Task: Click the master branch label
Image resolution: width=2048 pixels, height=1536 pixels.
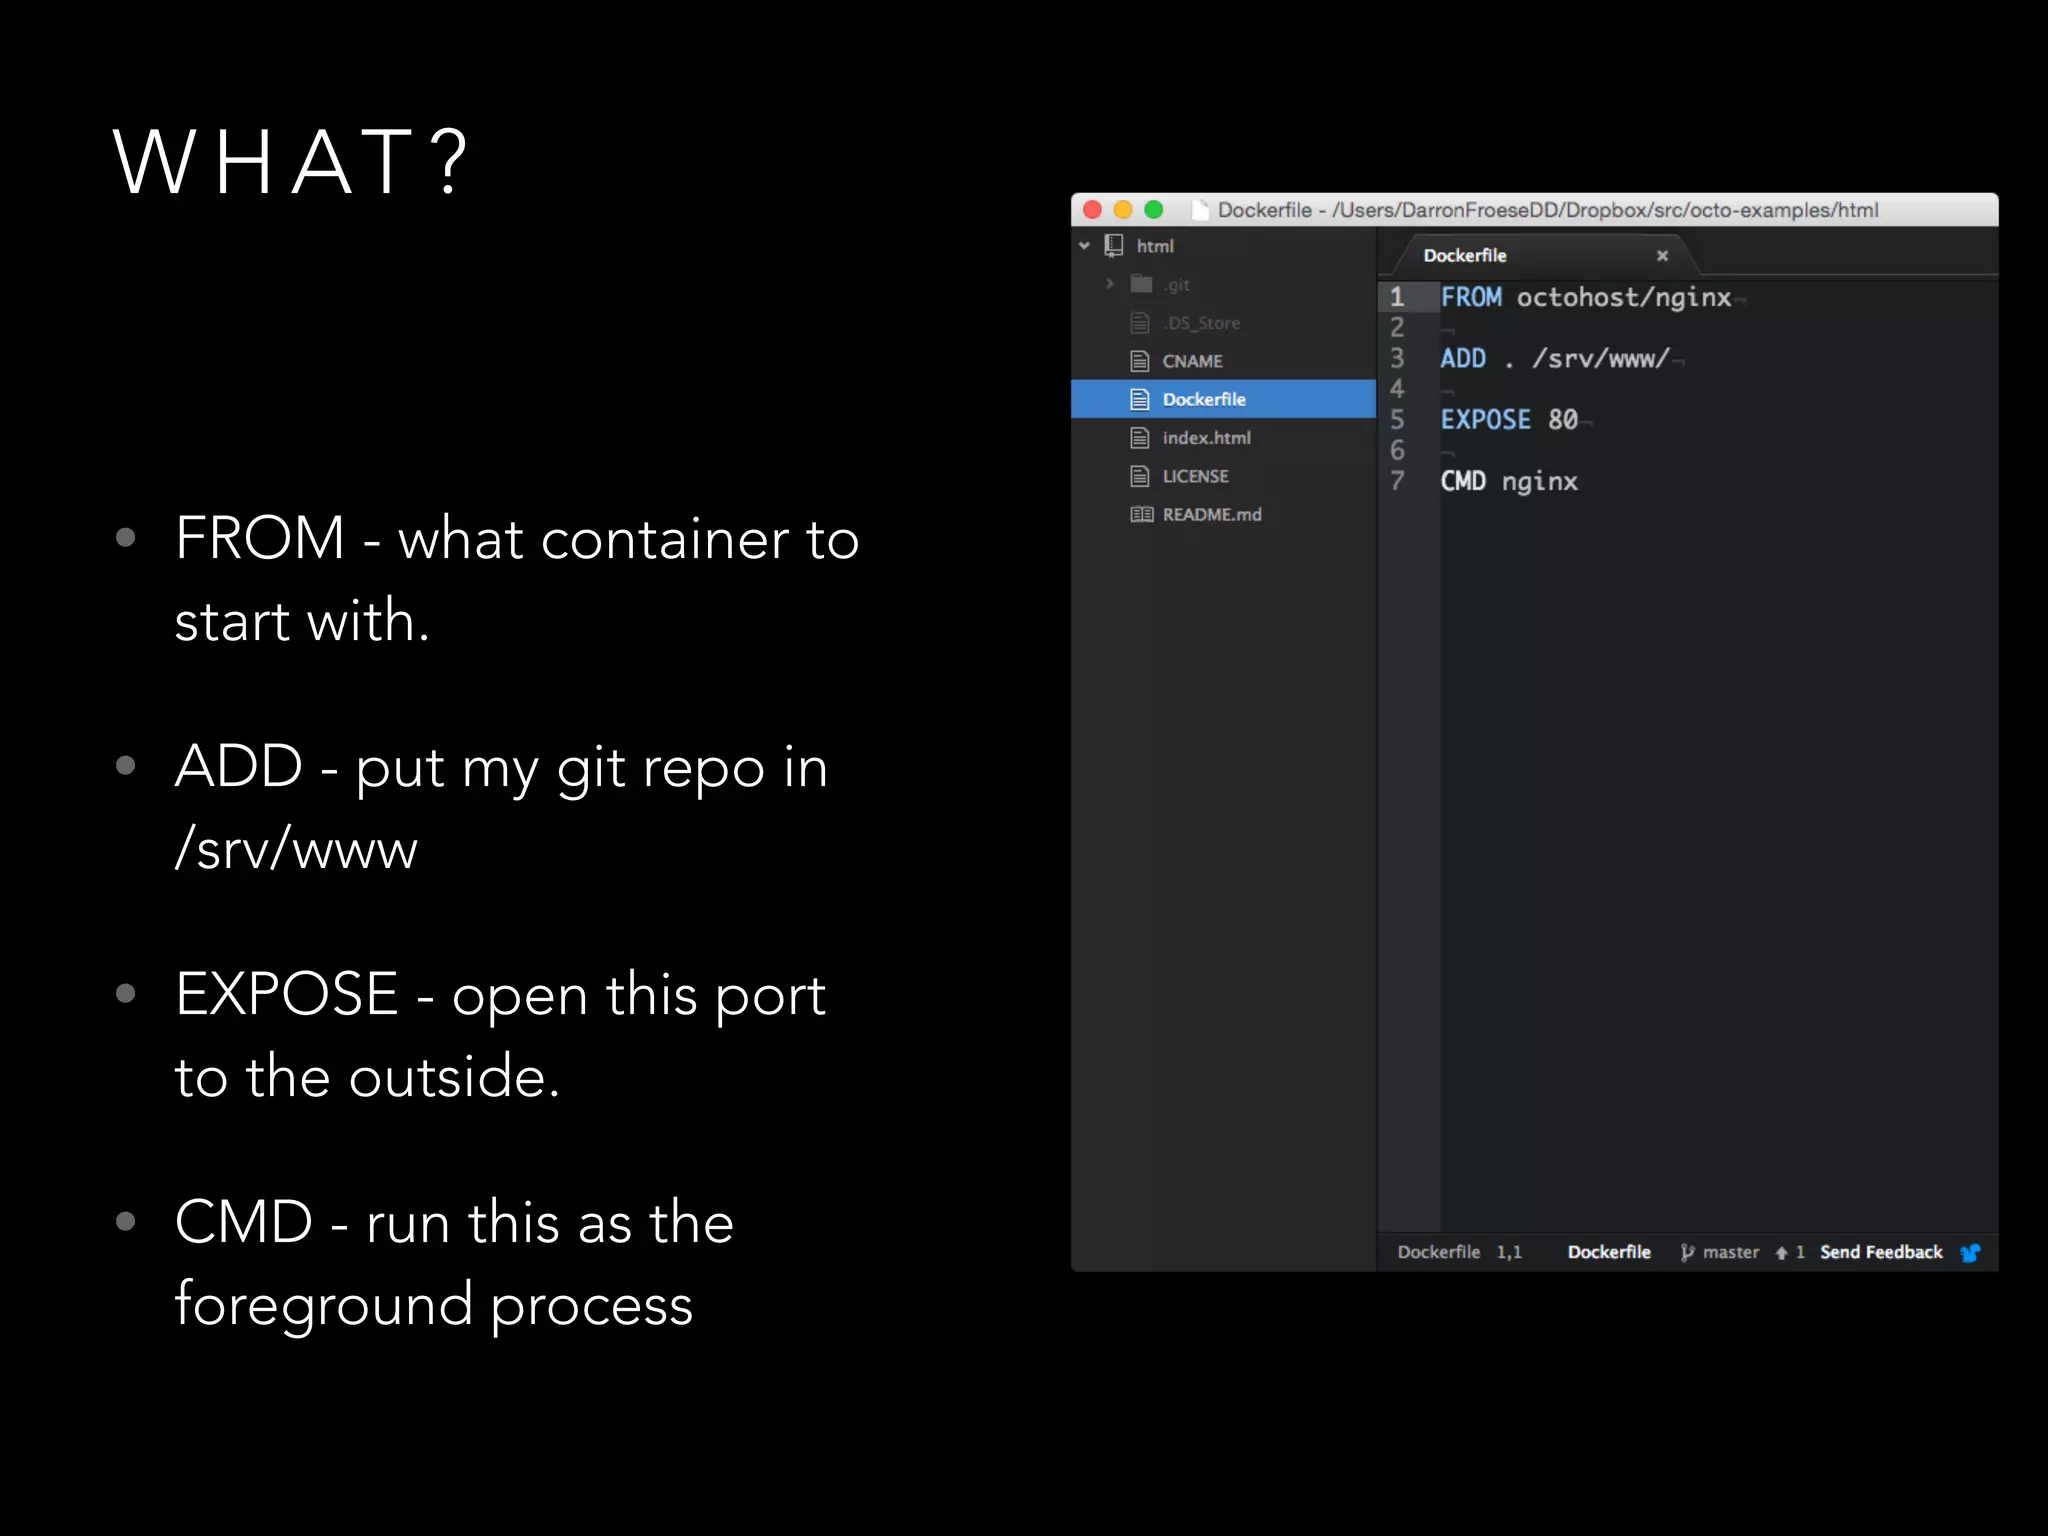Action: coord(1731,1252)
